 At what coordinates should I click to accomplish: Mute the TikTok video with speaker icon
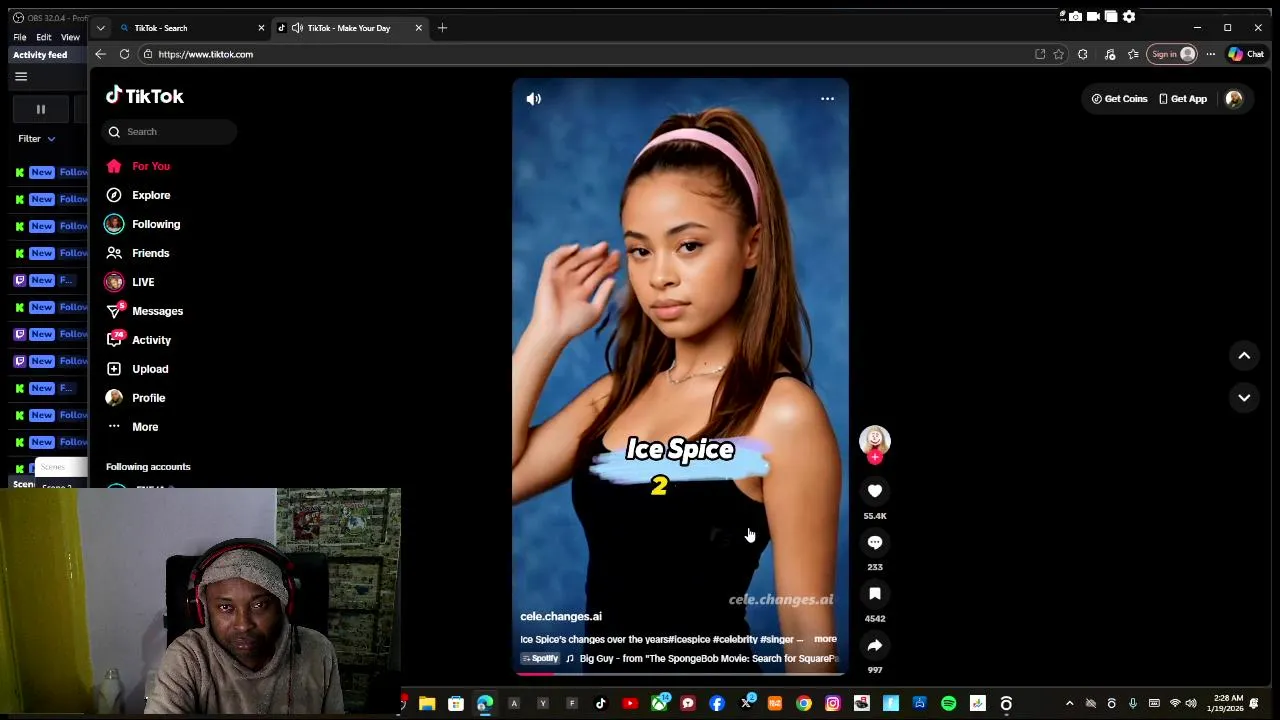click(x=534, y=99)
